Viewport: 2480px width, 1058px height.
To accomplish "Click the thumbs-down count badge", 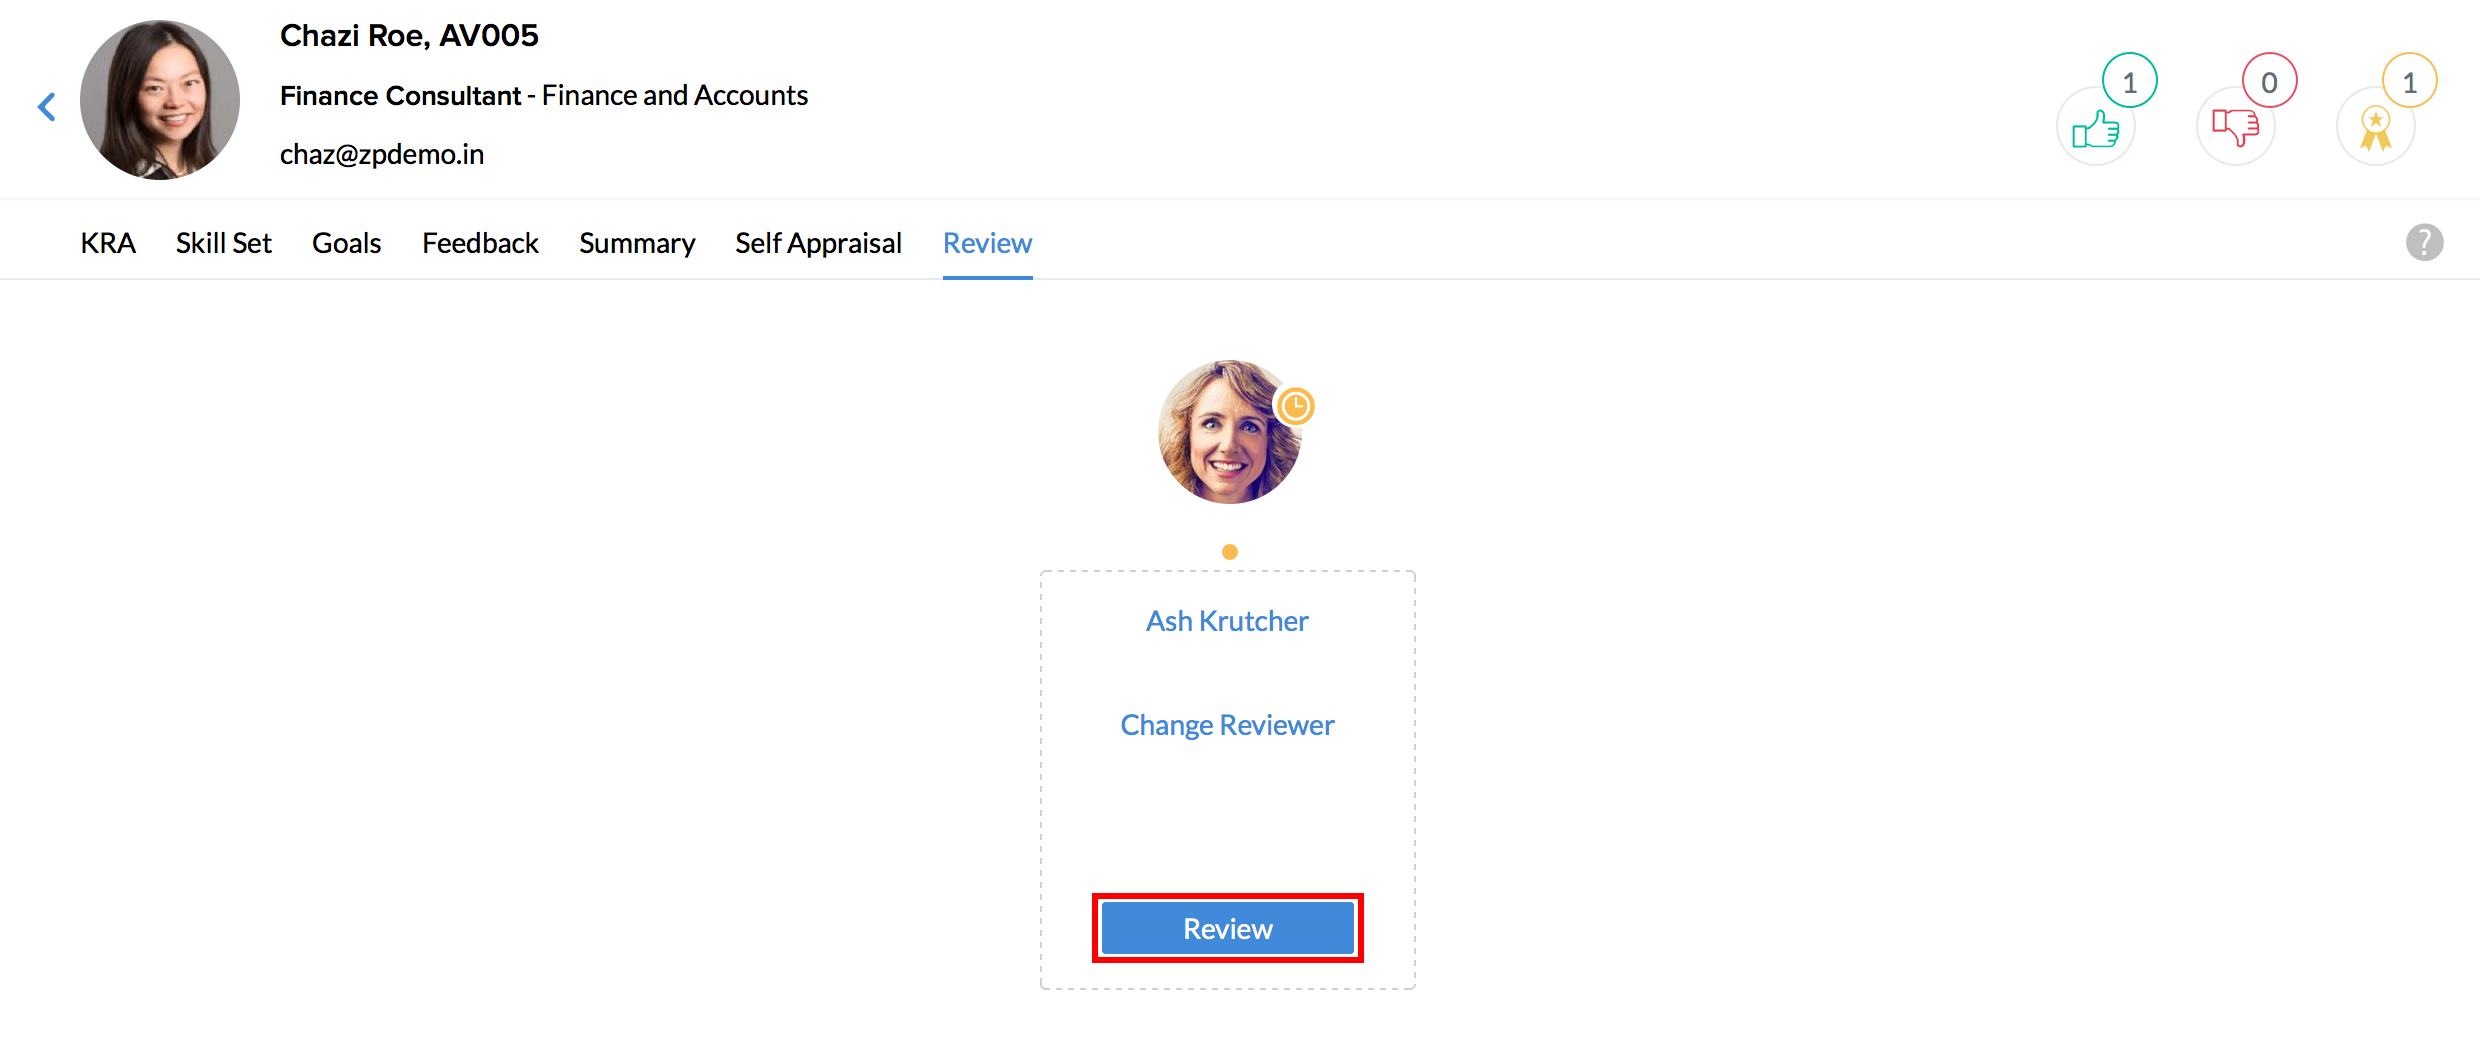I will (x=2269, y=81).
